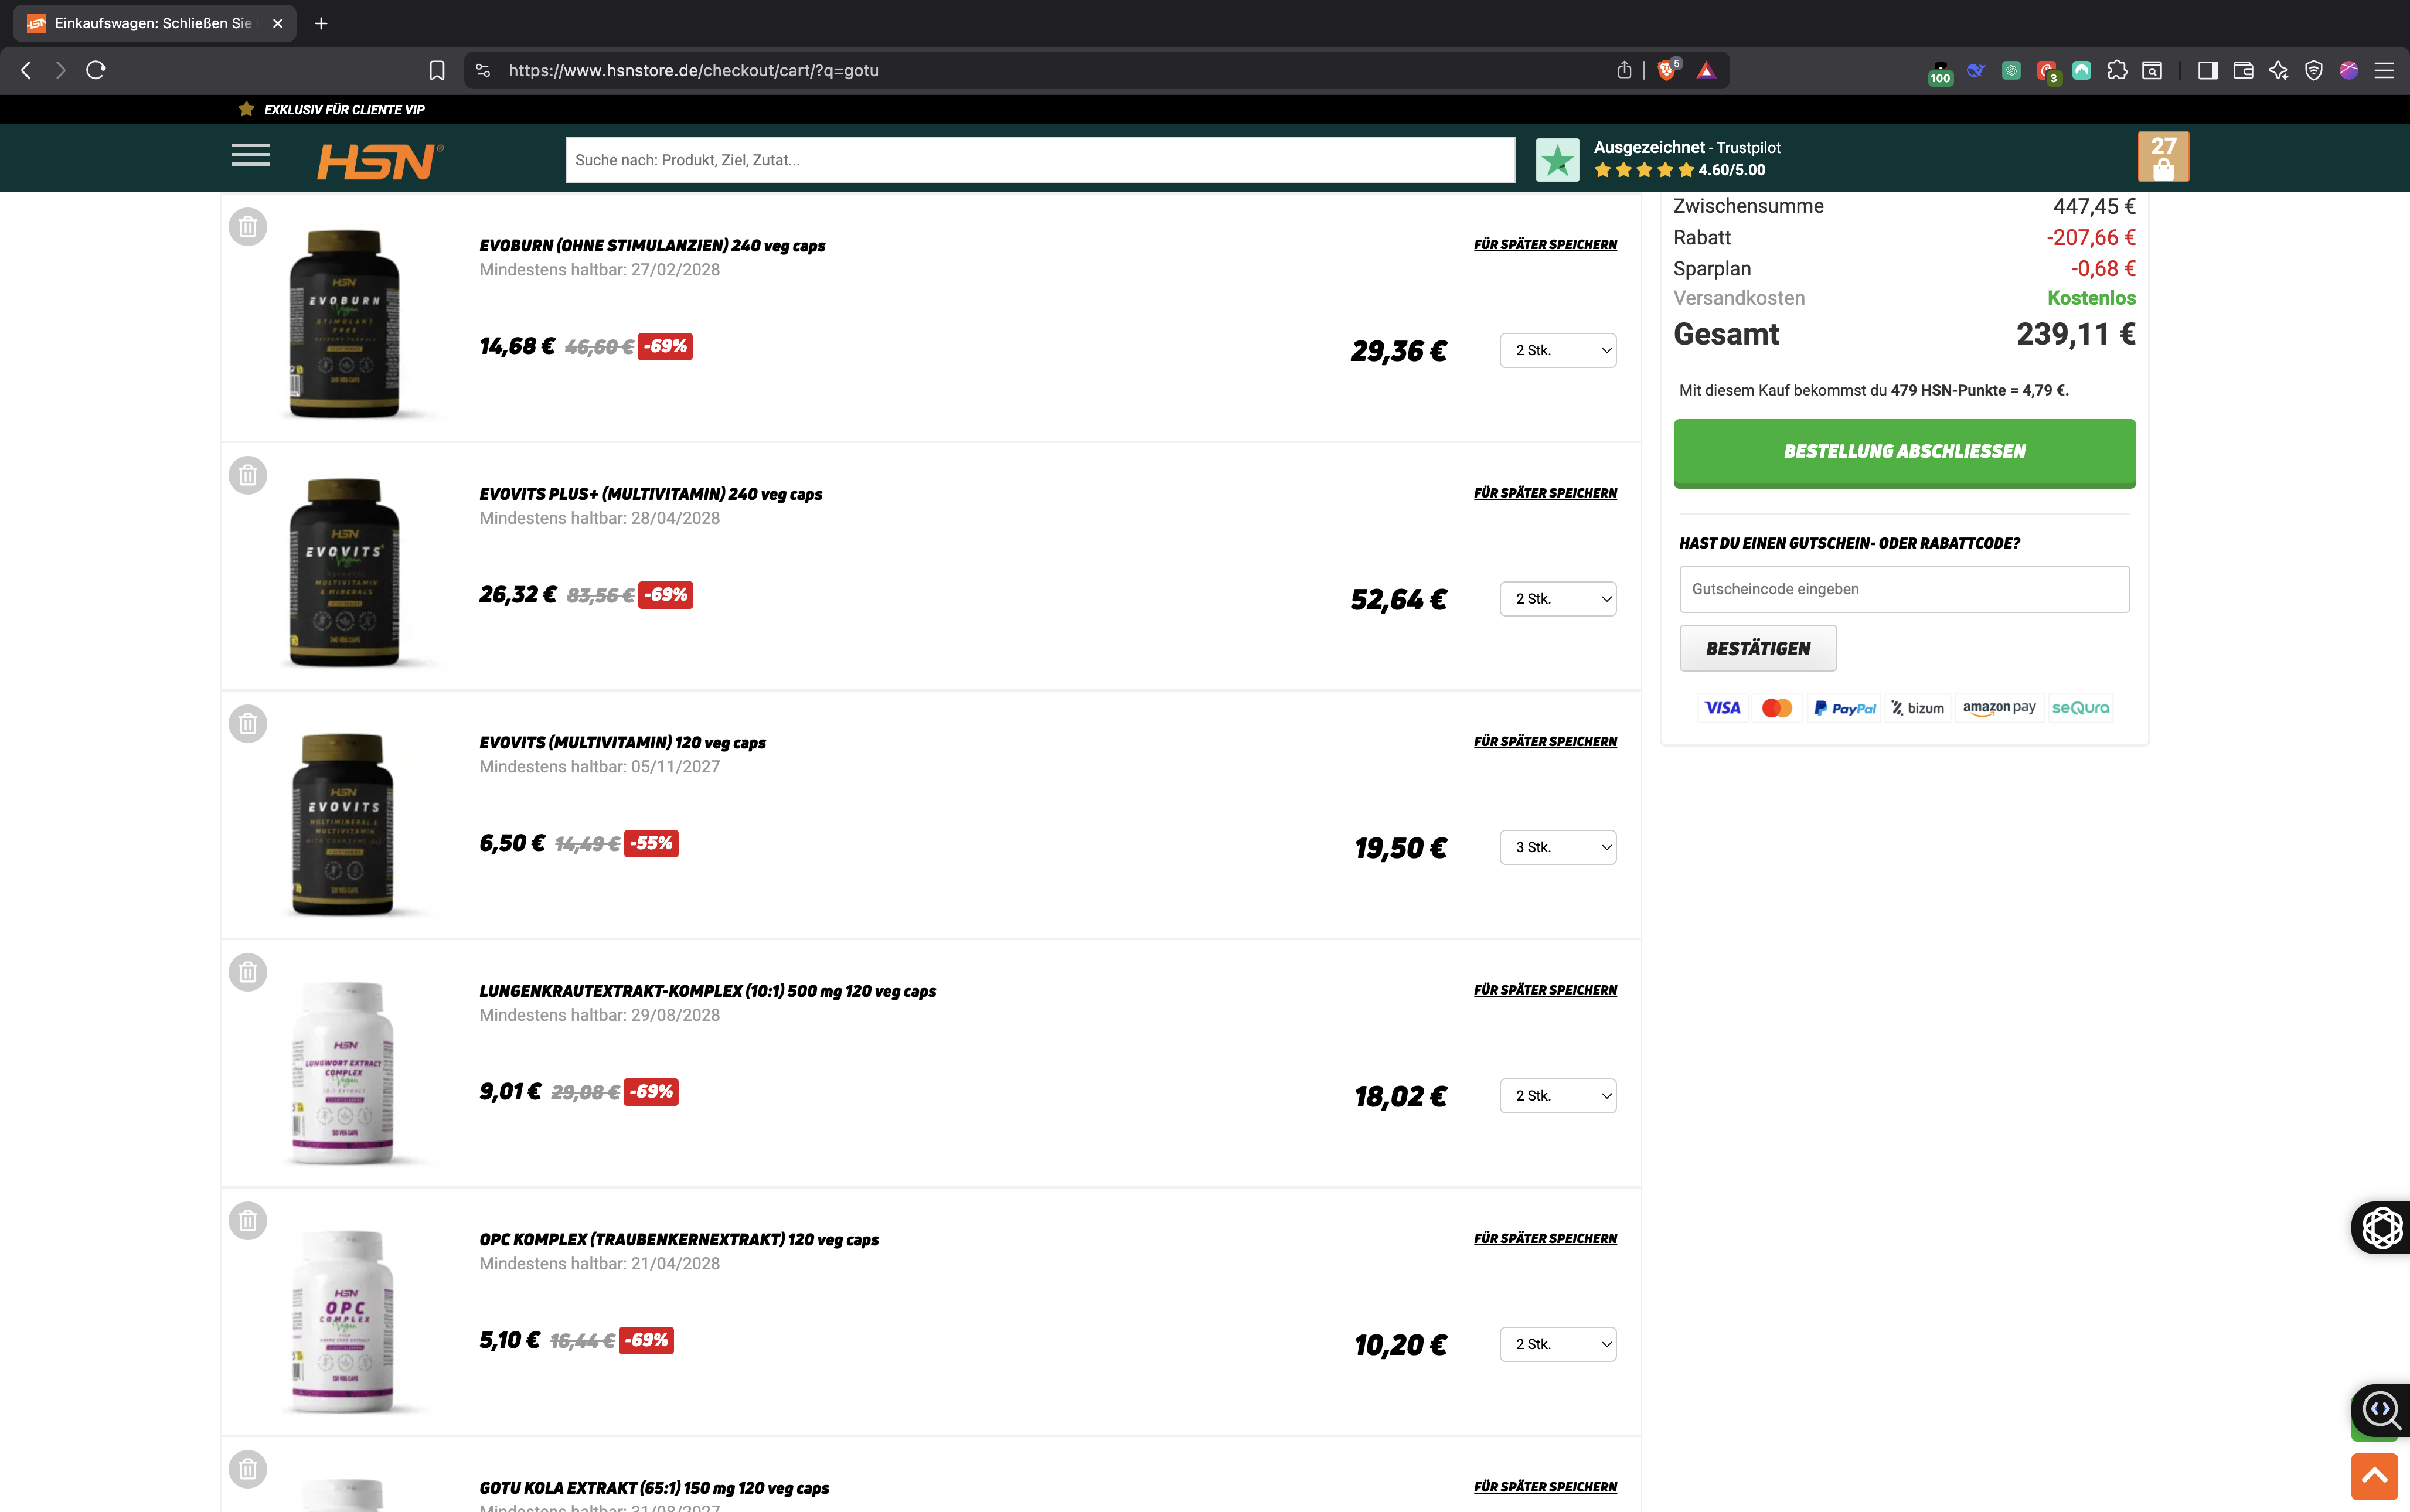This screenshot has height=1512, width=2410.
Task: Open browser main menu
Action: [x=2384, y=70]
